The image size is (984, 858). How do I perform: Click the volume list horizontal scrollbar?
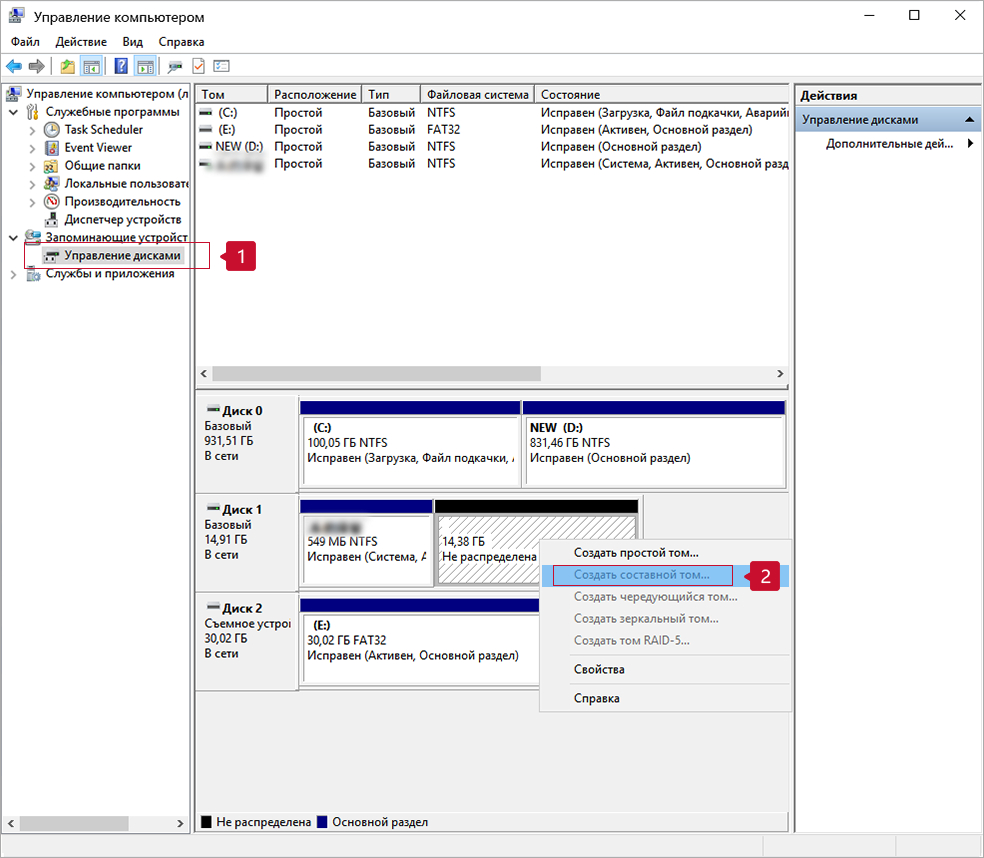[x=376, y=373]
